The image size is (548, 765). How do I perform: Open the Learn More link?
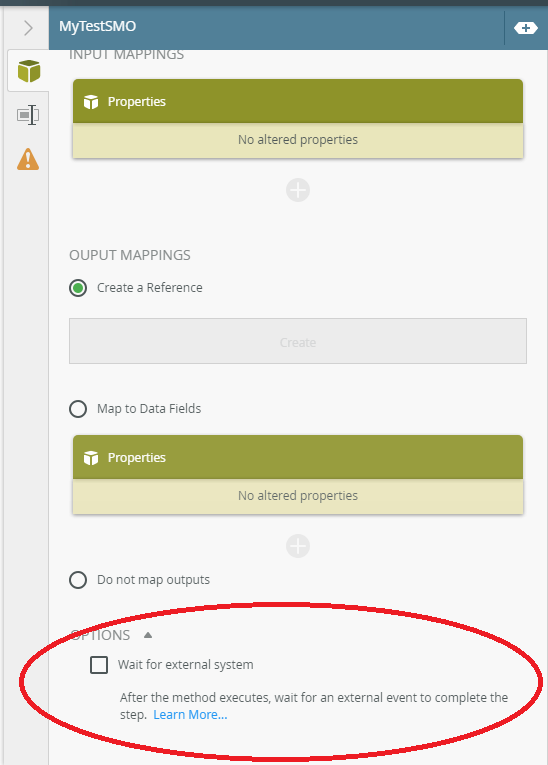click(x=190, y=715)
